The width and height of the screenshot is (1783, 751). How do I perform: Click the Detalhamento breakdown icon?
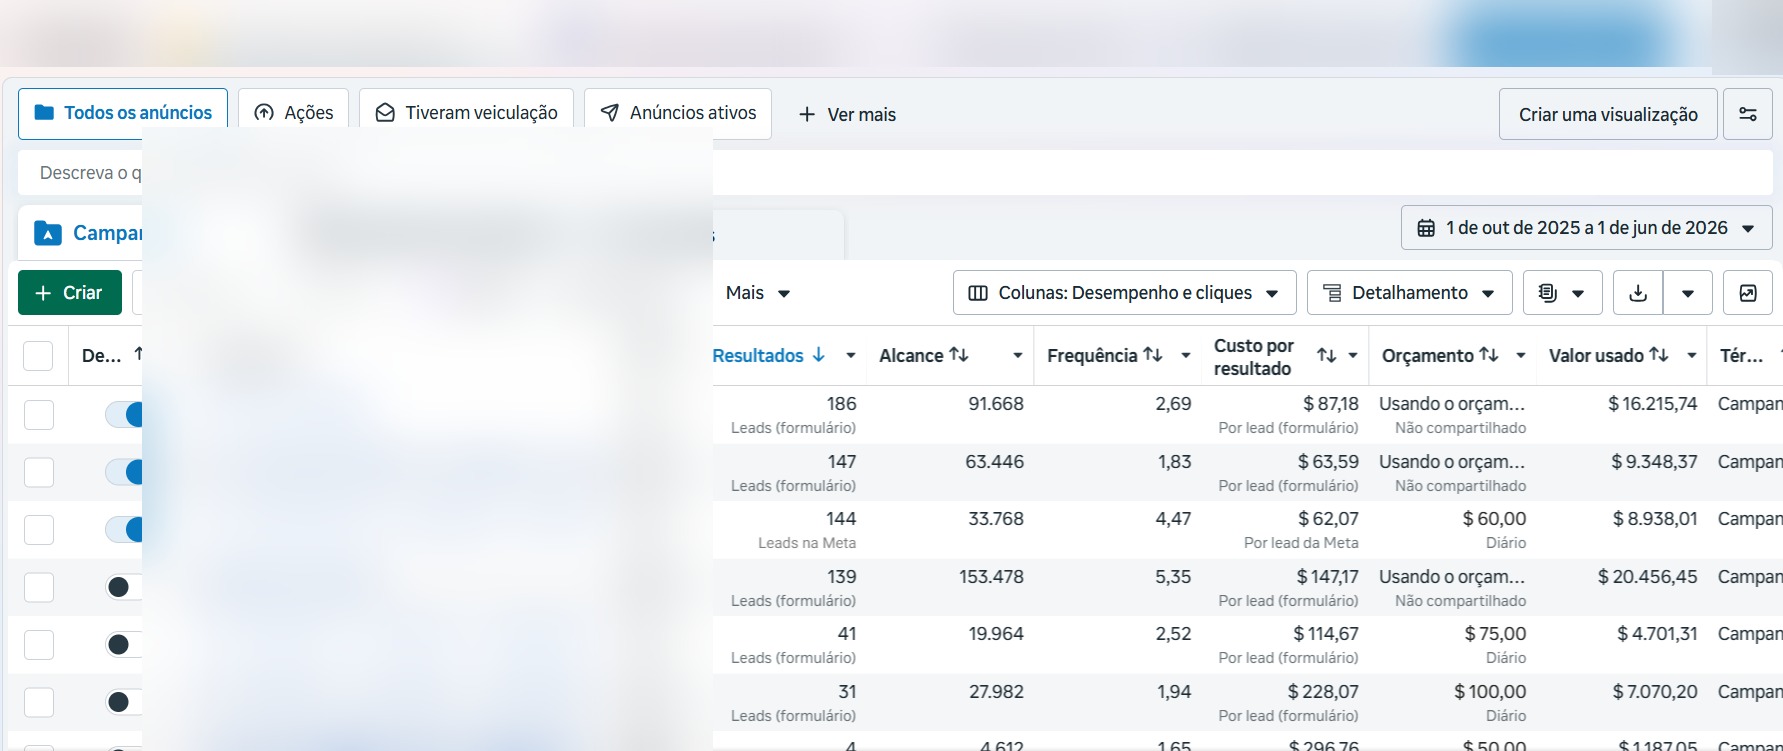coord(1332,293)
